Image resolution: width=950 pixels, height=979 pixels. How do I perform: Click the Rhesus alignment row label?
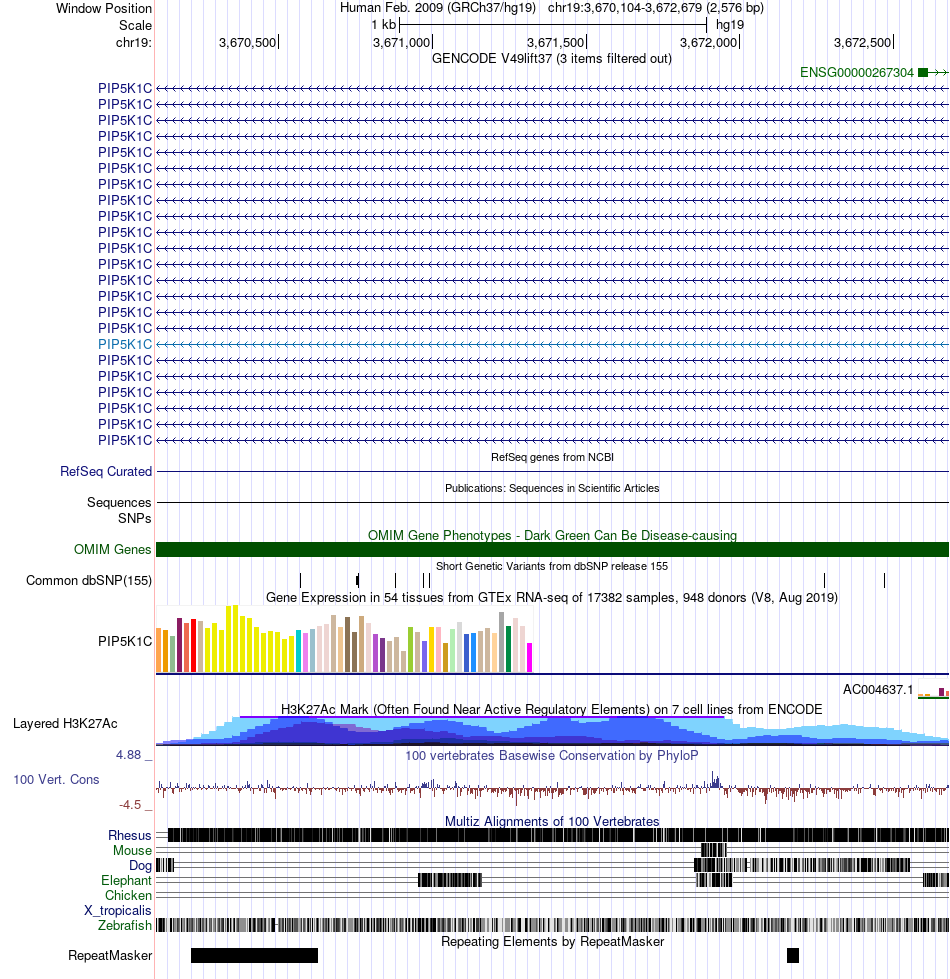[130, 835]
